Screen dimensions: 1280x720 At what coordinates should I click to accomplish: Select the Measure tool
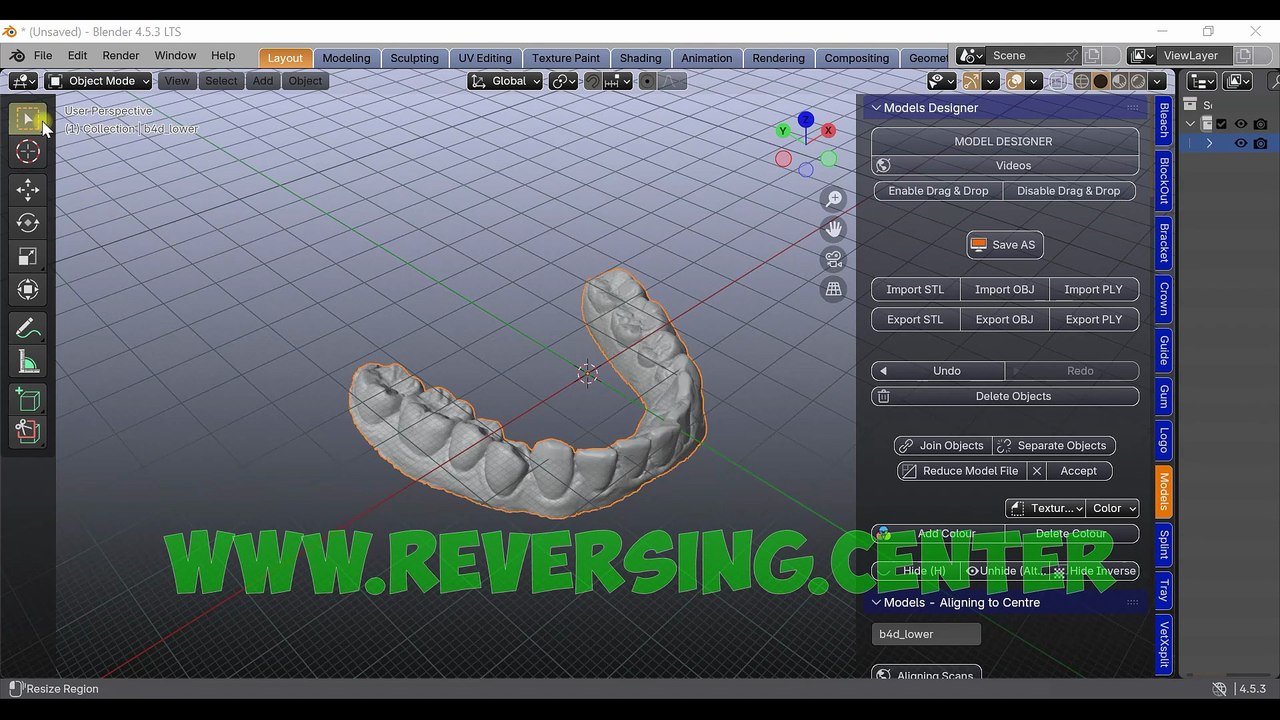click(28, 362)
